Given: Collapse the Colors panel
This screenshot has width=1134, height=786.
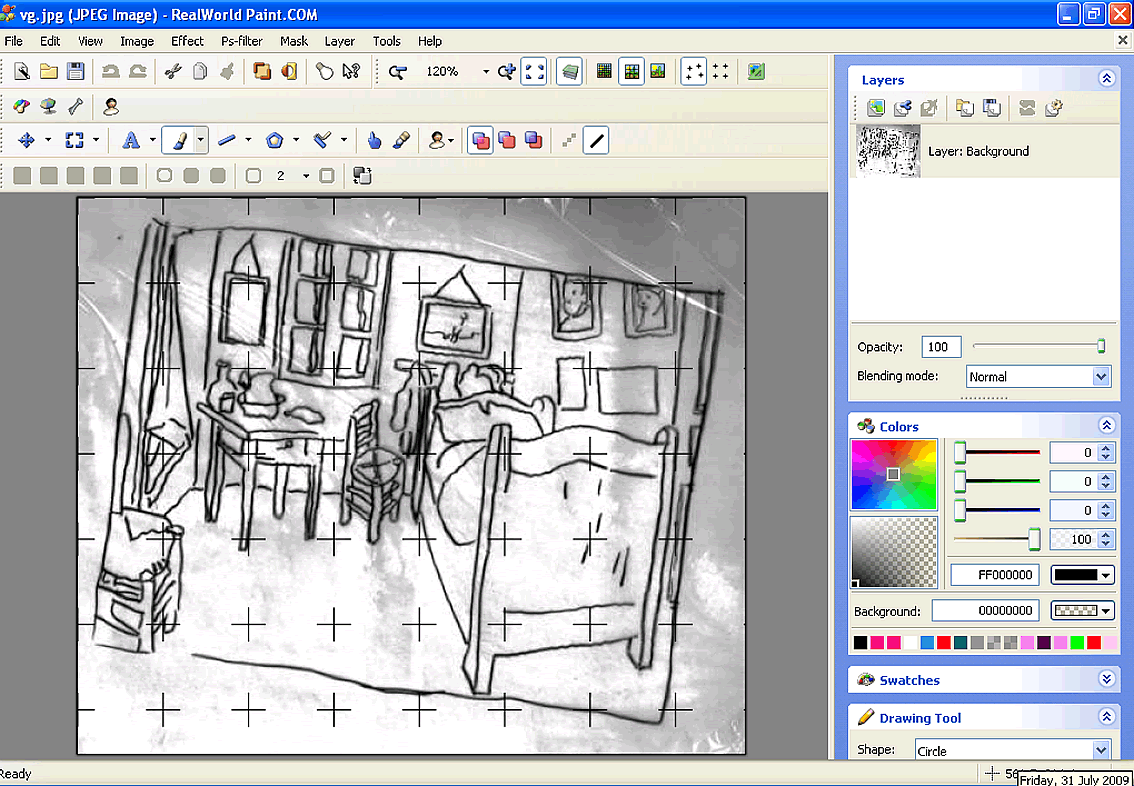Looking at the screenshot, I should (1106, 425).
